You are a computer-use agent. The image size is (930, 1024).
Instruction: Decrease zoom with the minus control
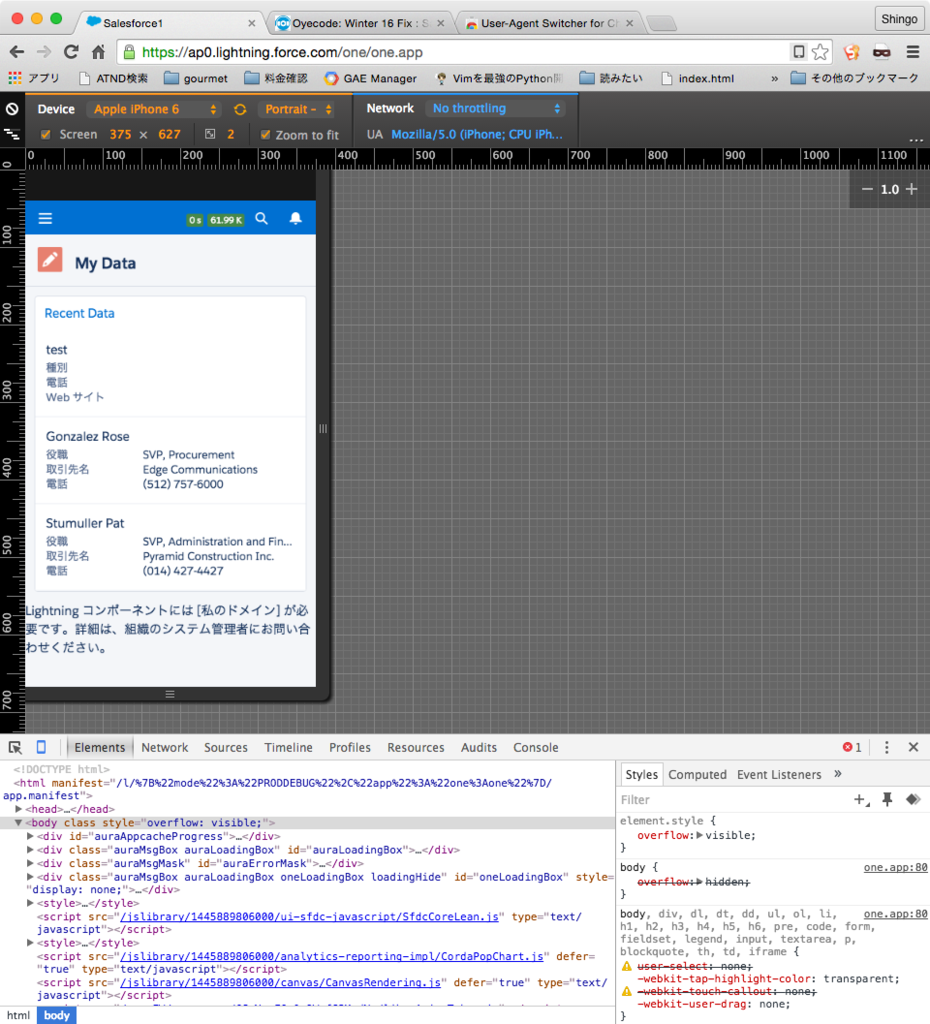click(x=866, y=188)
